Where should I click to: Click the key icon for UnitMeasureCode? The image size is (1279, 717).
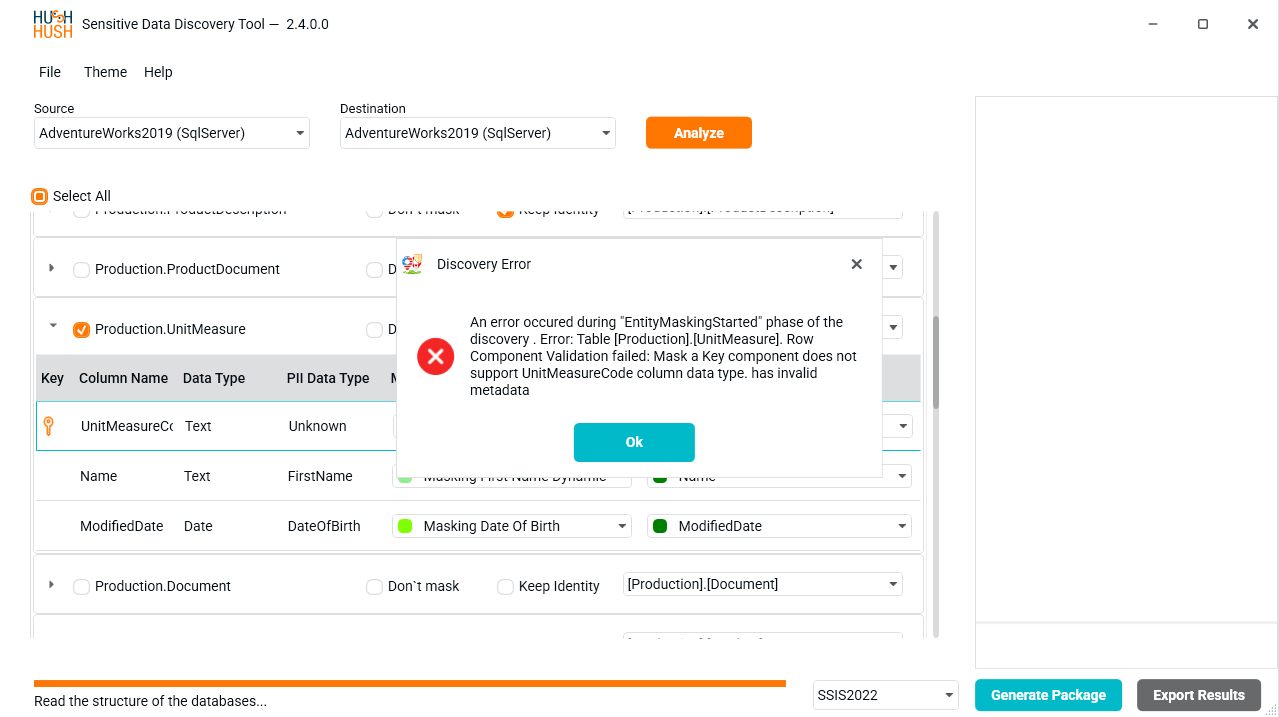[x=48, y=426]
